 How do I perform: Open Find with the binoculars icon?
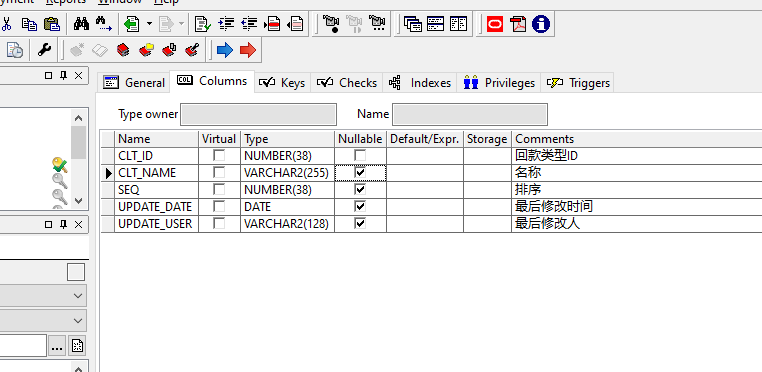(81, 23)
